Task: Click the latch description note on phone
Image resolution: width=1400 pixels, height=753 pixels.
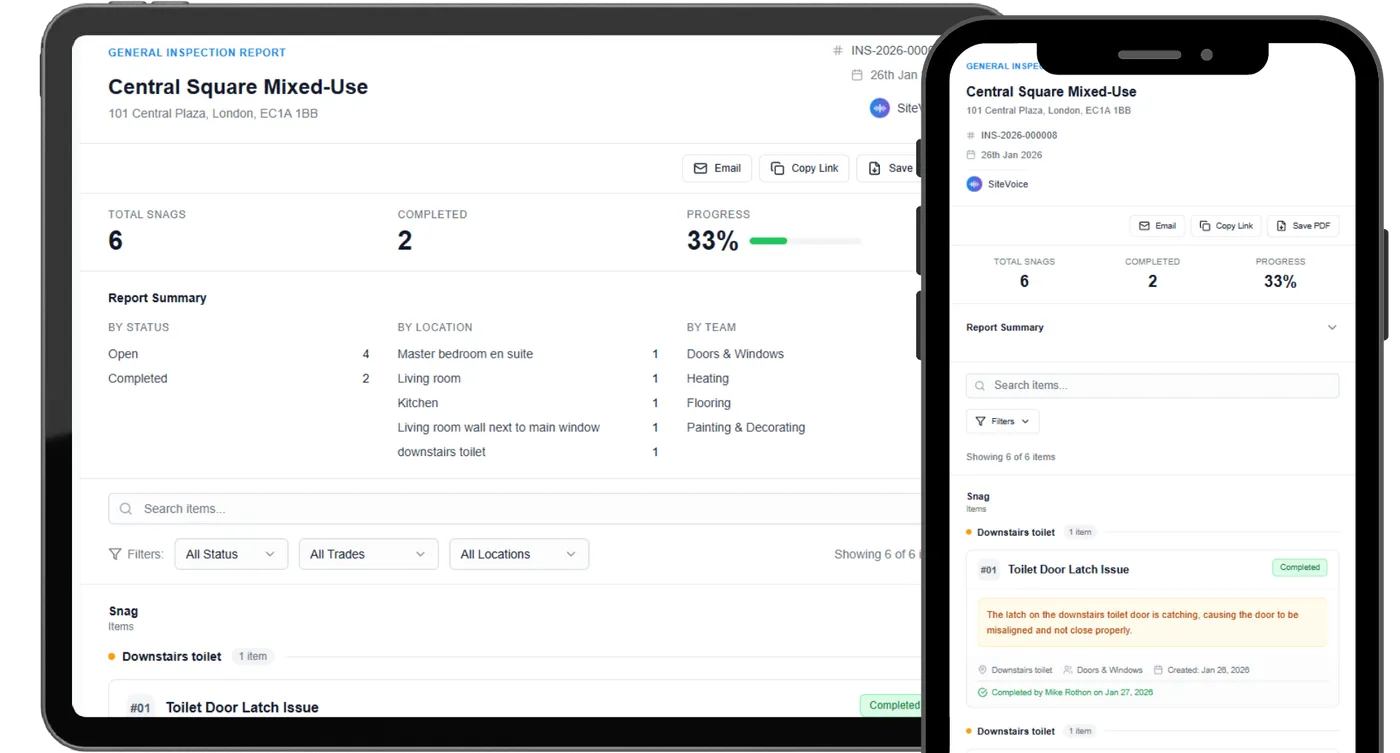Action: coord(1152,623)
